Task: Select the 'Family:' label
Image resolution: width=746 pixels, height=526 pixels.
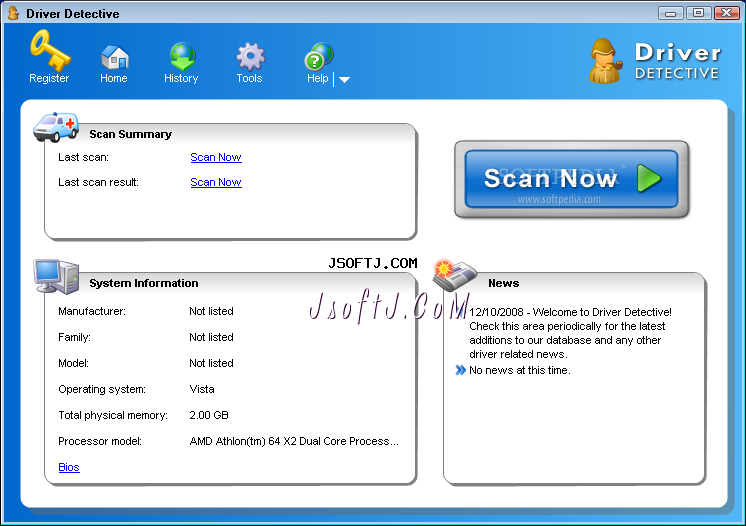Action: pyautogui.click(x=74, y=338)
